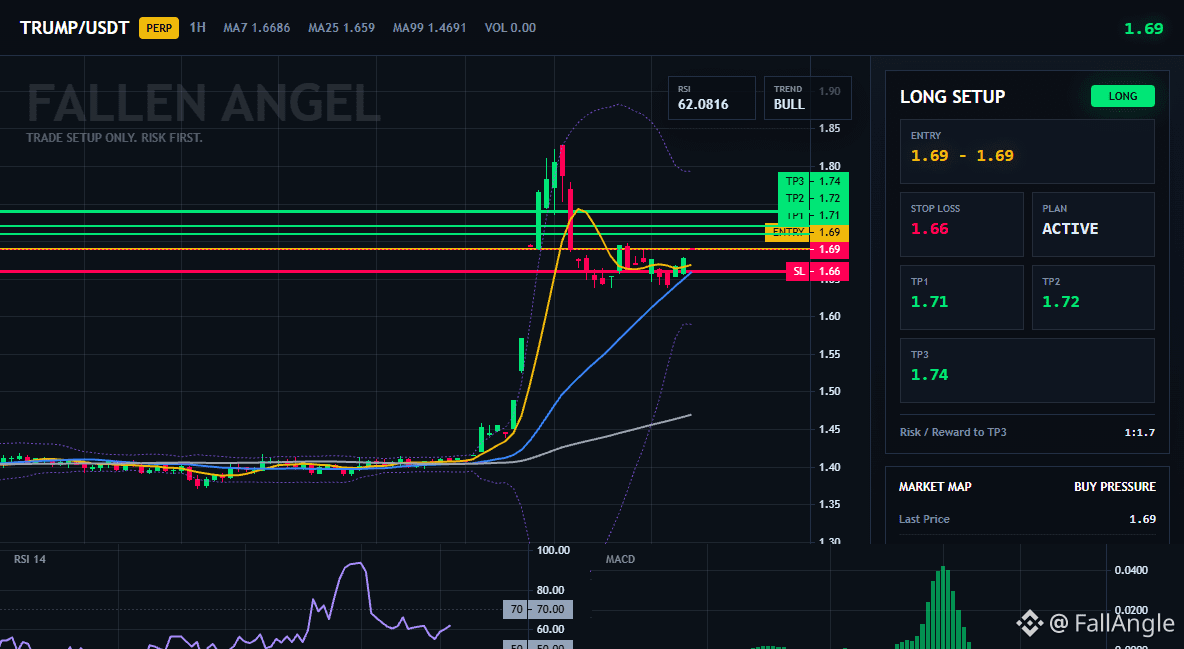Click the red 1.69 current price tag
This screenshot has height=649, width=1184.
click(829, 249)
